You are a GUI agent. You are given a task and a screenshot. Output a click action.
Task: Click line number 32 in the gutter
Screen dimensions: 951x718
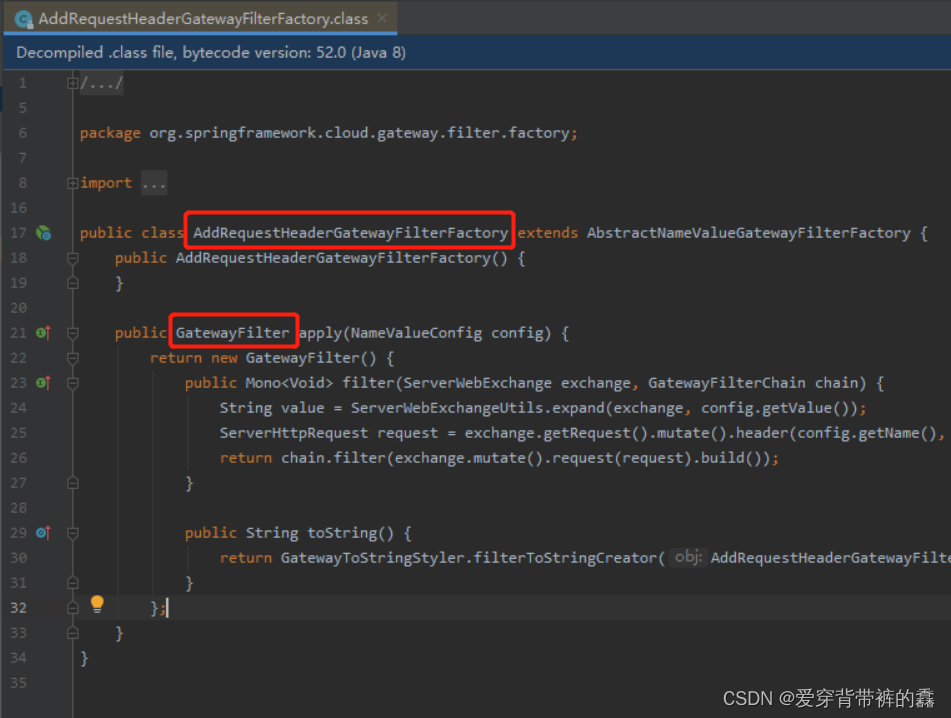18,608
